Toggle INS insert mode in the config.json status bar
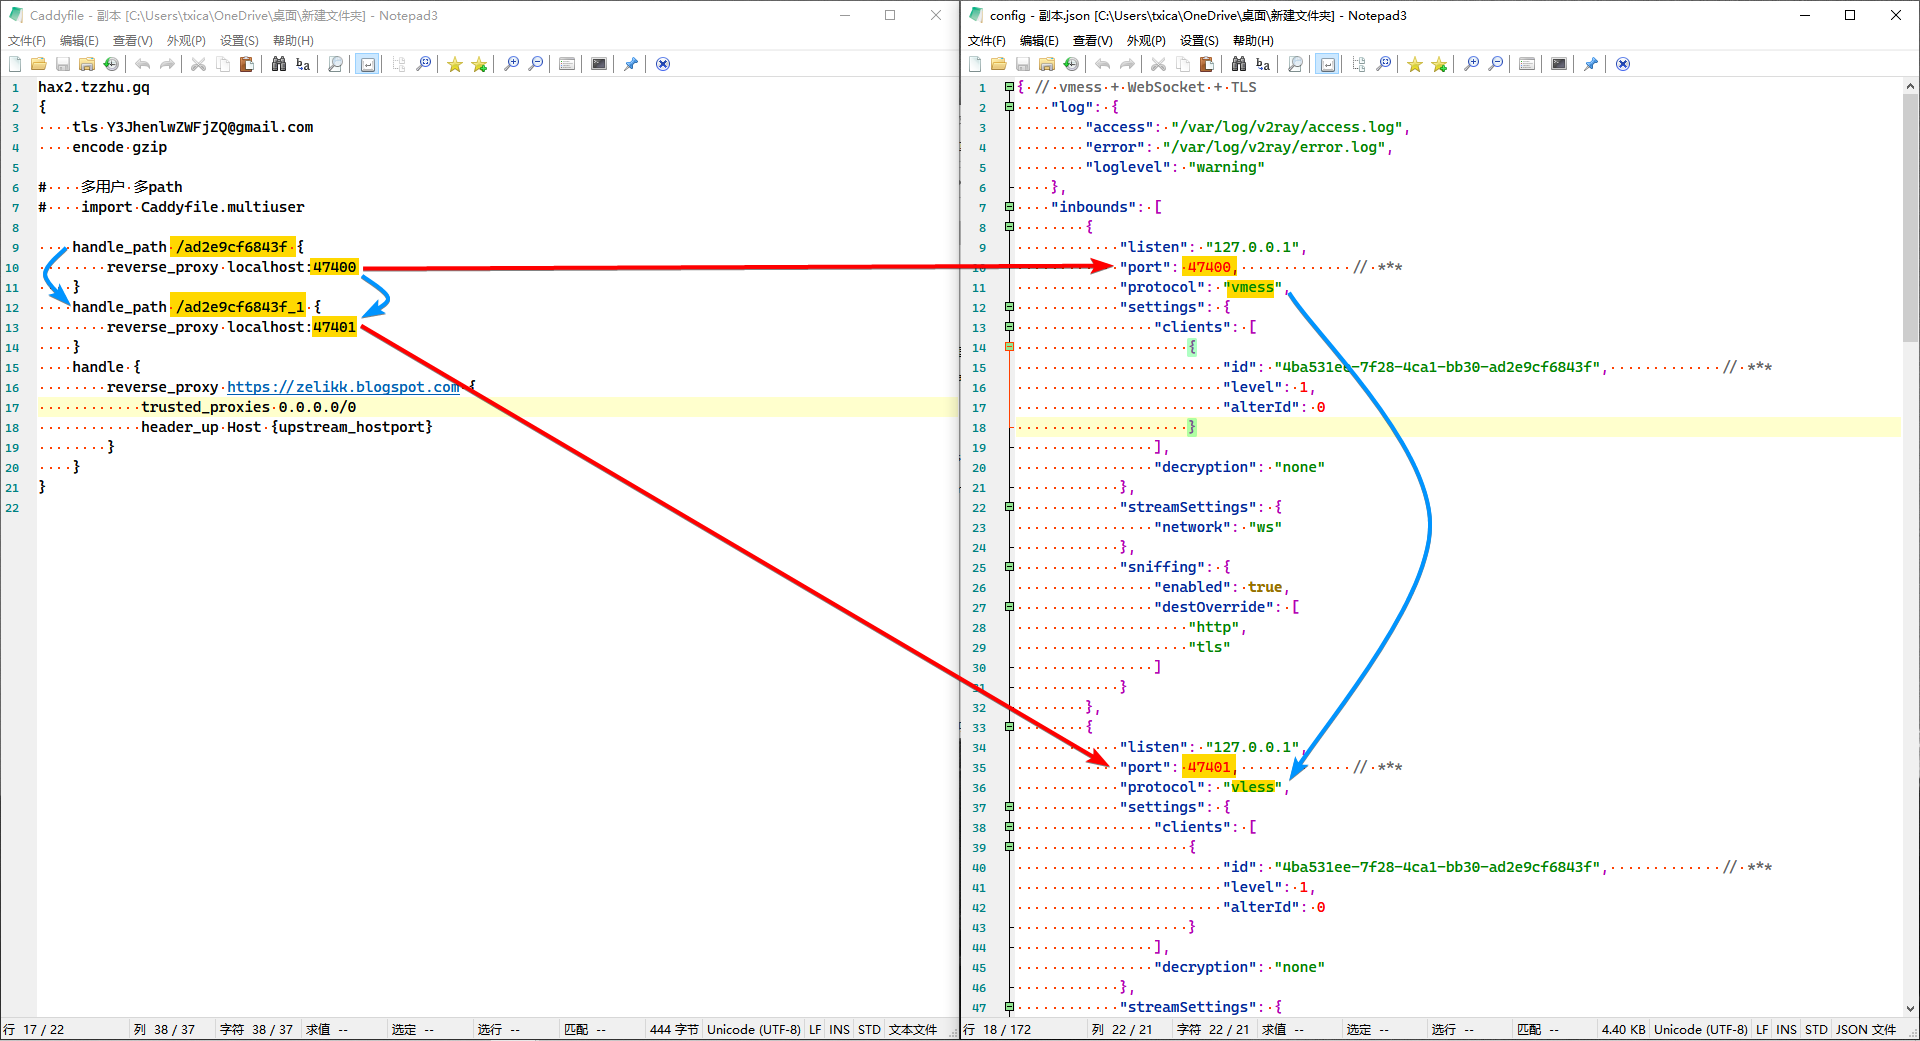This screenshot has height=1041, width=1920. pos(1786,1029)
